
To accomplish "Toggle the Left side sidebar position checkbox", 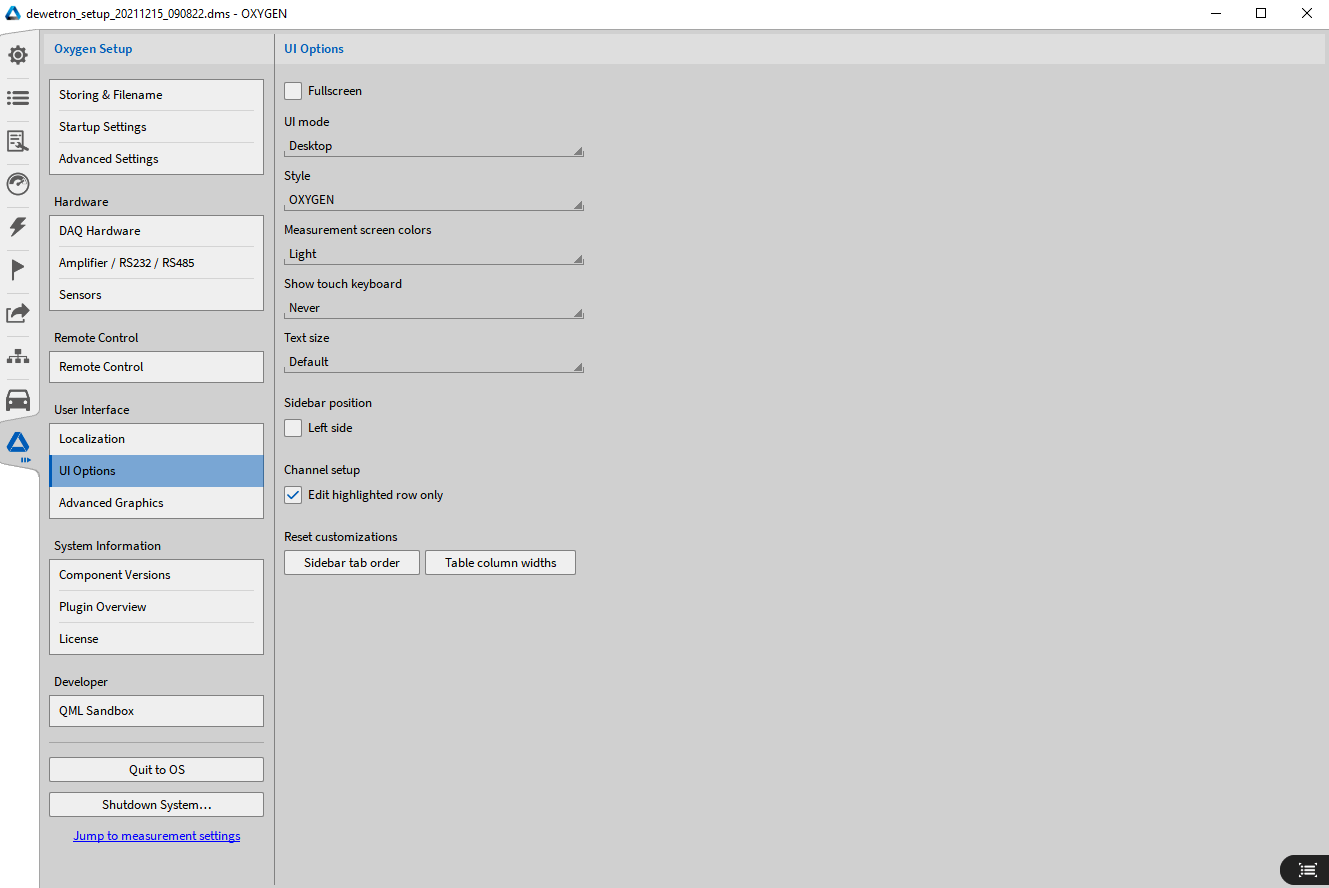I will coord(293,428).
